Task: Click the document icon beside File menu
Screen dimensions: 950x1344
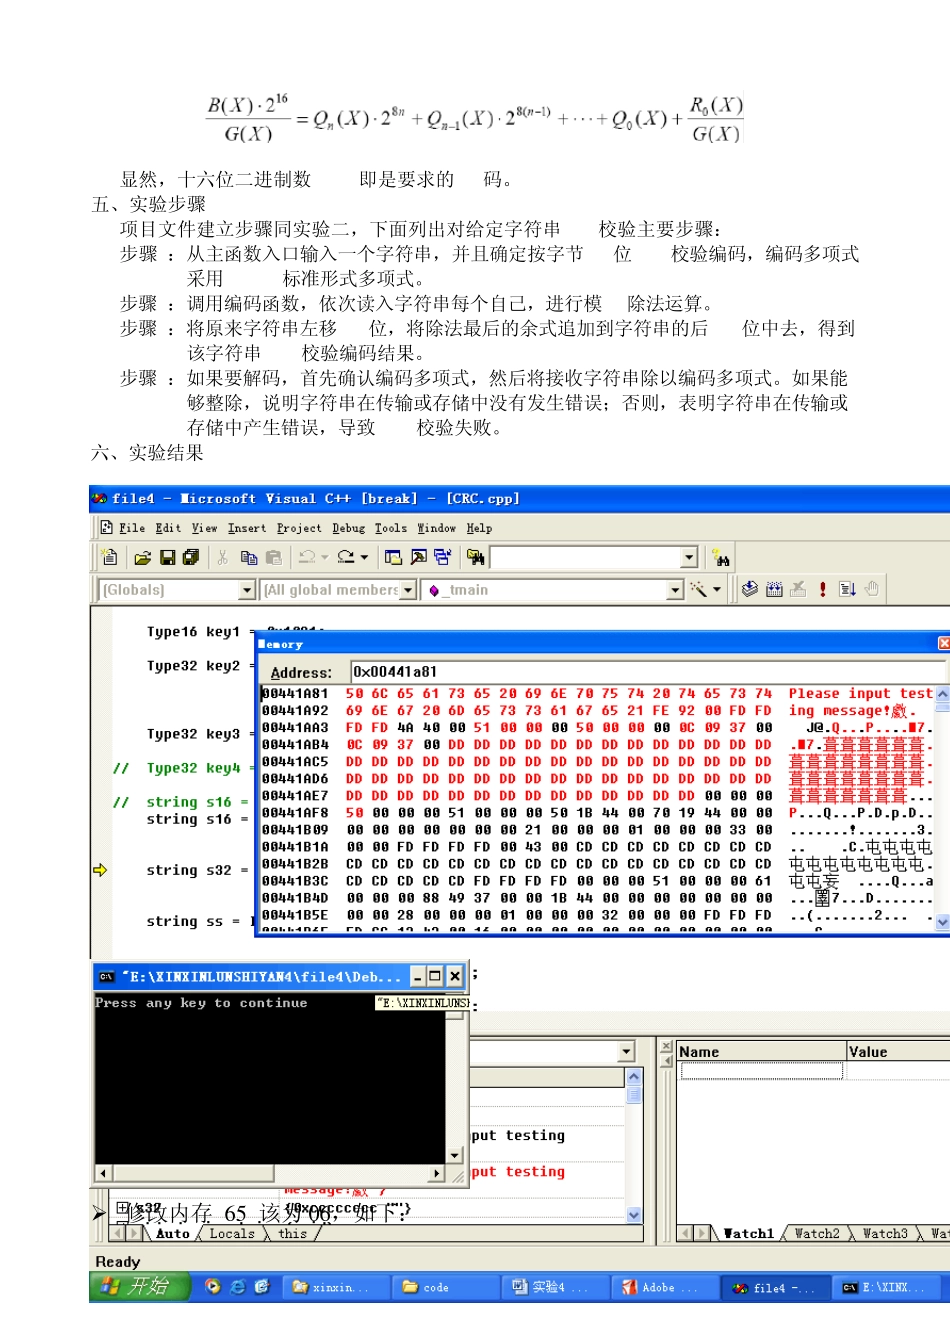Action: [106, 527]
